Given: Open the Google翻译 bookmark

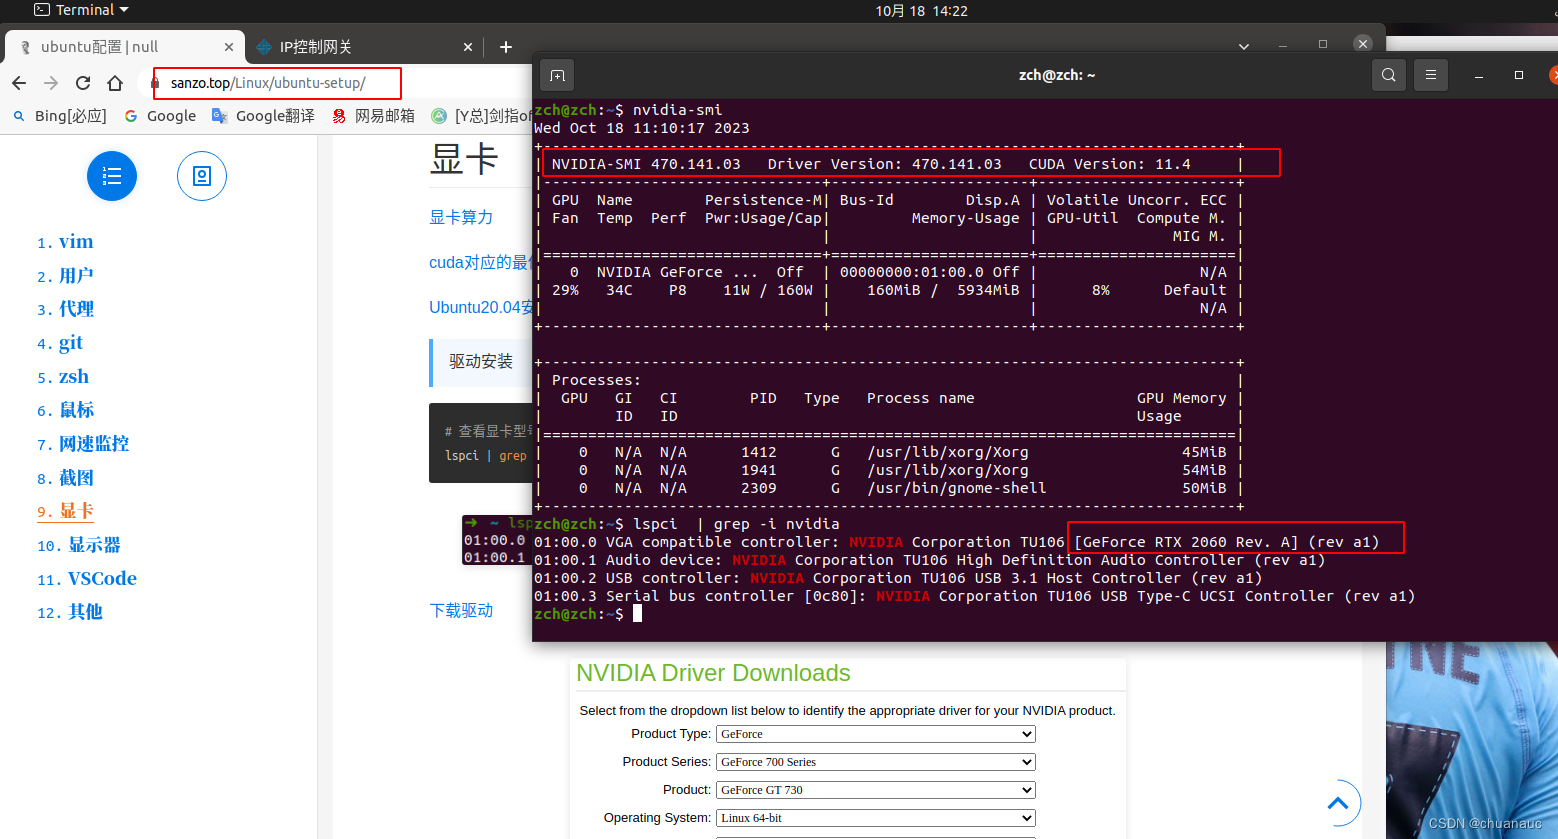Looking at the screenshot, I should [263, 116].
